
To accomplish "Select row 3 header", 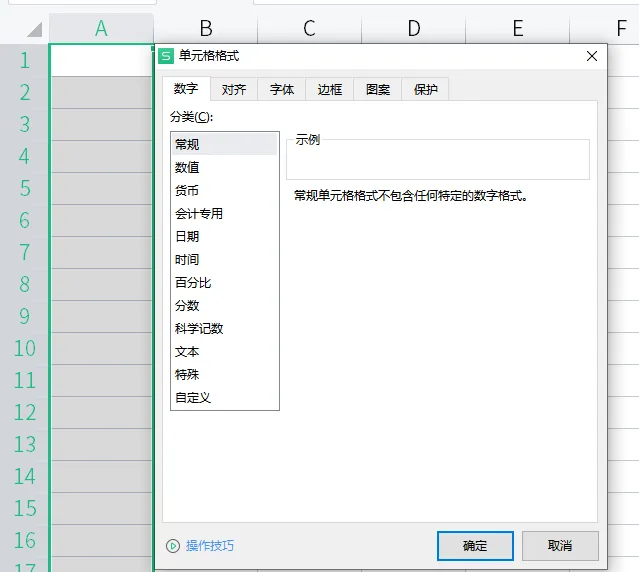I will coord(24,124).
